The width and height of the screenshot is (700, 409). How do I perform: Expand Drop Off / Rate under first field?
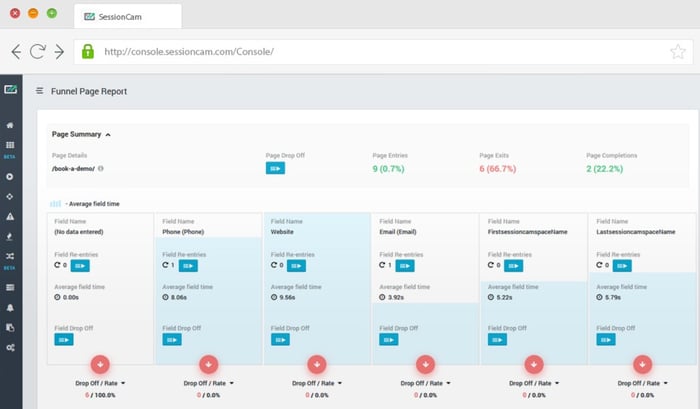point(99,383)
